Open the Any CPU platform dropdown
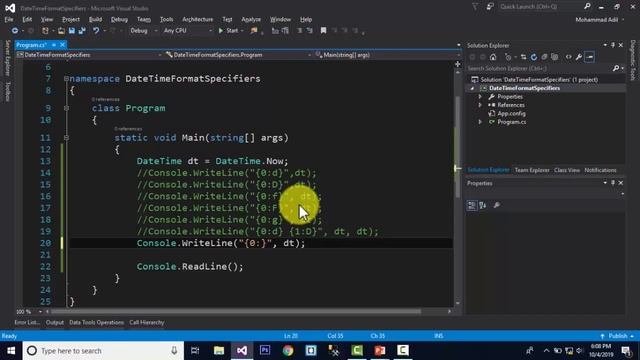640x360 pixels. click(x=188, y=31)
